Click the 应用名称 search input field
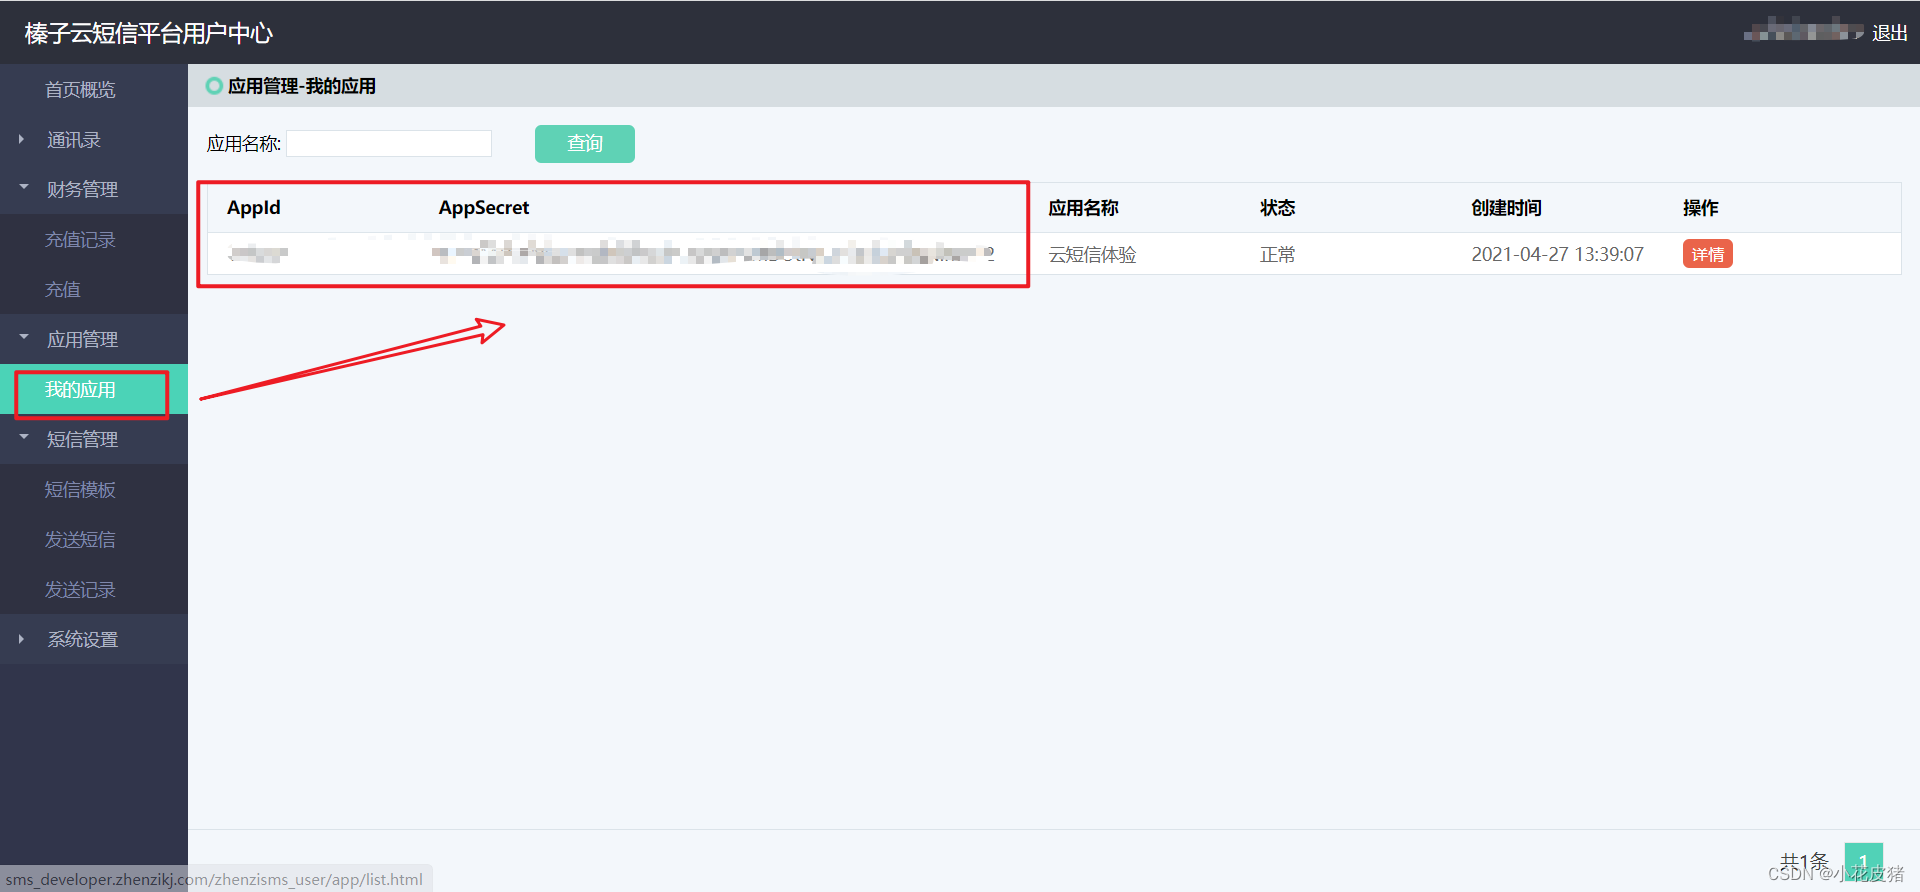The height and width of the screenshot is (892, 1920). click(x=389, y=144)
